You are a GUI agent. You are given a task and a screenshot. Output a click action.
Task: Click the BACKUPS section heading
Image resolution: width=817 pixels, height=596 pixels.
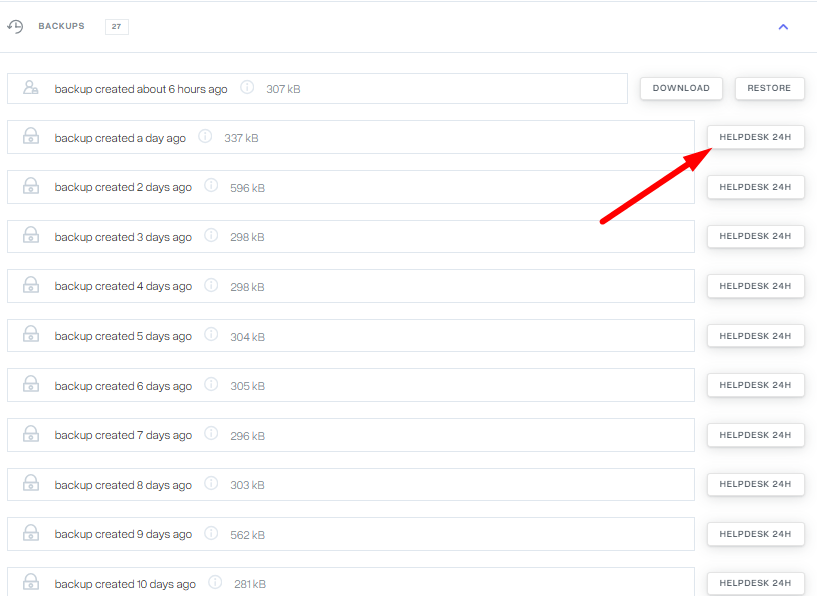(61, 26)
